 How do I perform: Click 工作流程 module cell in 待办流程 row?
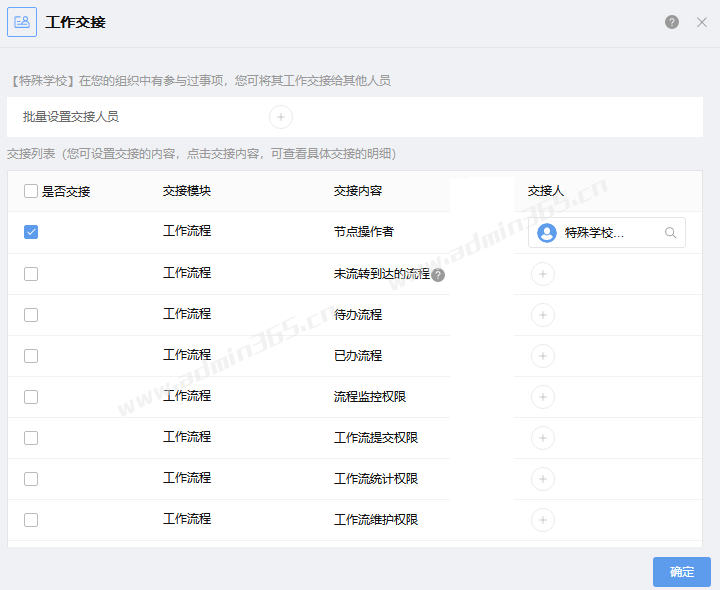187,314
